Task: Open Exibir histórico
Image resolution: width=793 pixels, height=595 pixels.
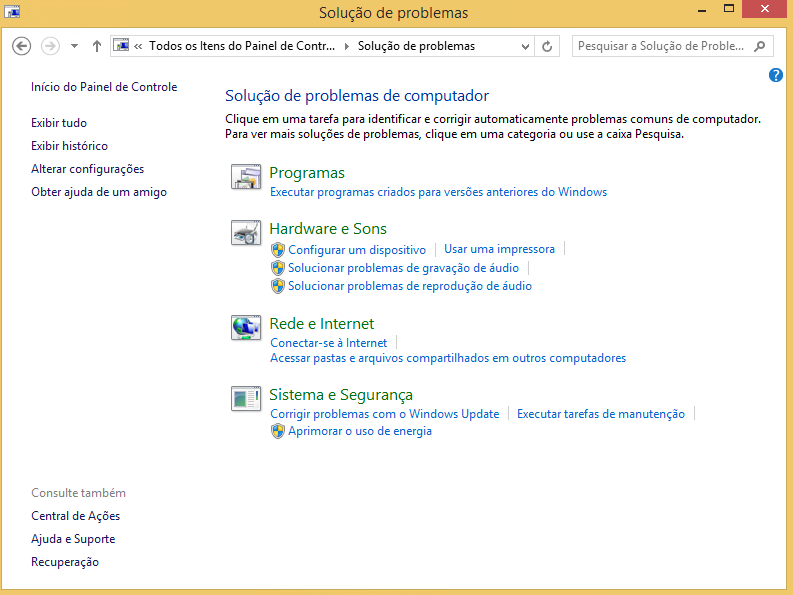Action: tap(69, 146)
